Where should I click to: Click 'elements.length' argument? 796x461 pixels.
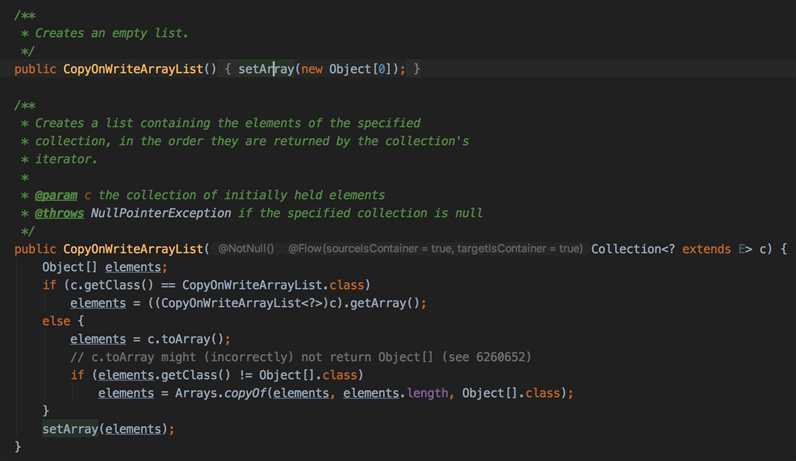(395, 393)
